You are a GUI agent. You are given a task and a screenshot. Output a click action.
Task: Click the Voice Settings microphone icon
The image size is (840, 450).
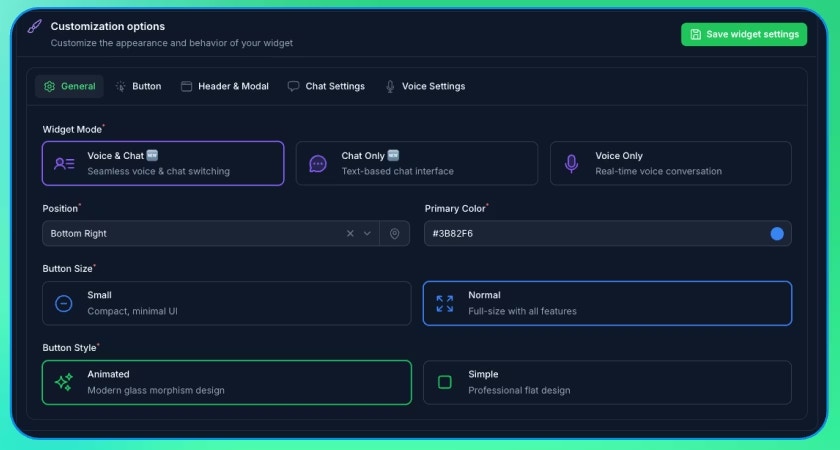390,86
